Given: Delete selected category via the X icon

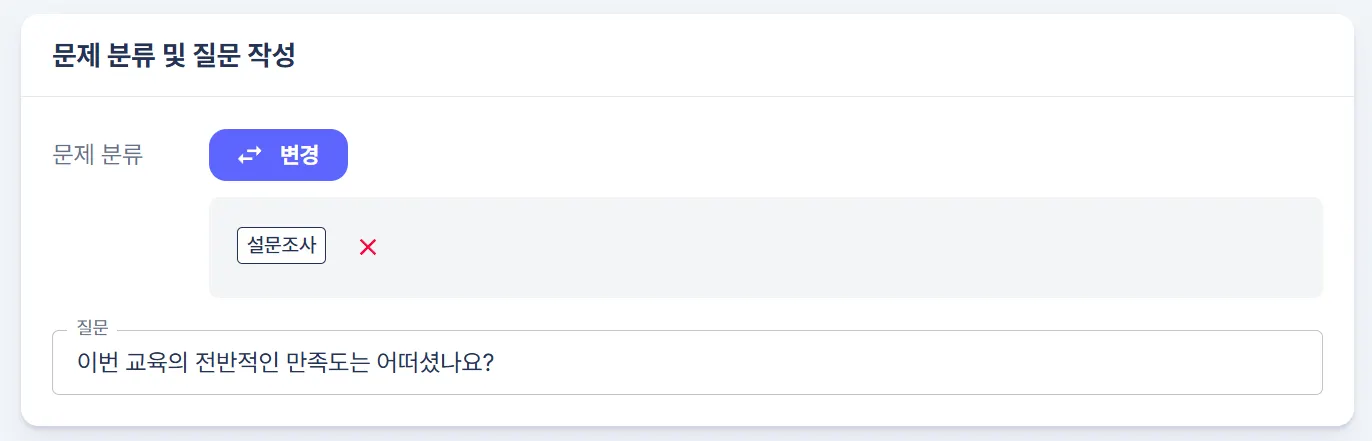Looking at the screenshot, I should click(368, 247).
